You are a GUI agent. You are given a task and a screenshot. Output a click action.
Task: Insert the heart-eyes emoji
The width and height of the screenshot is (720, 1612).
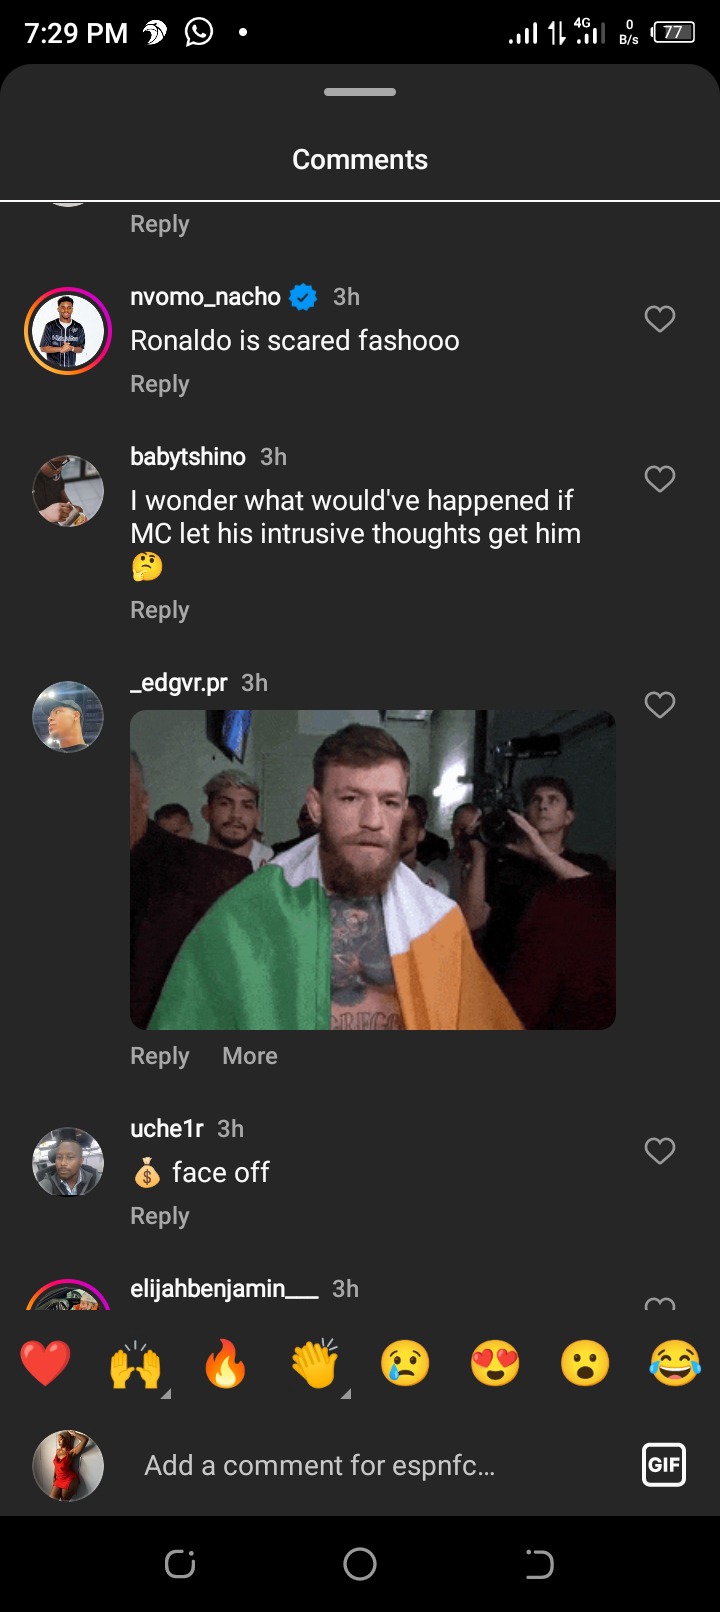(x=495, y=1363)
